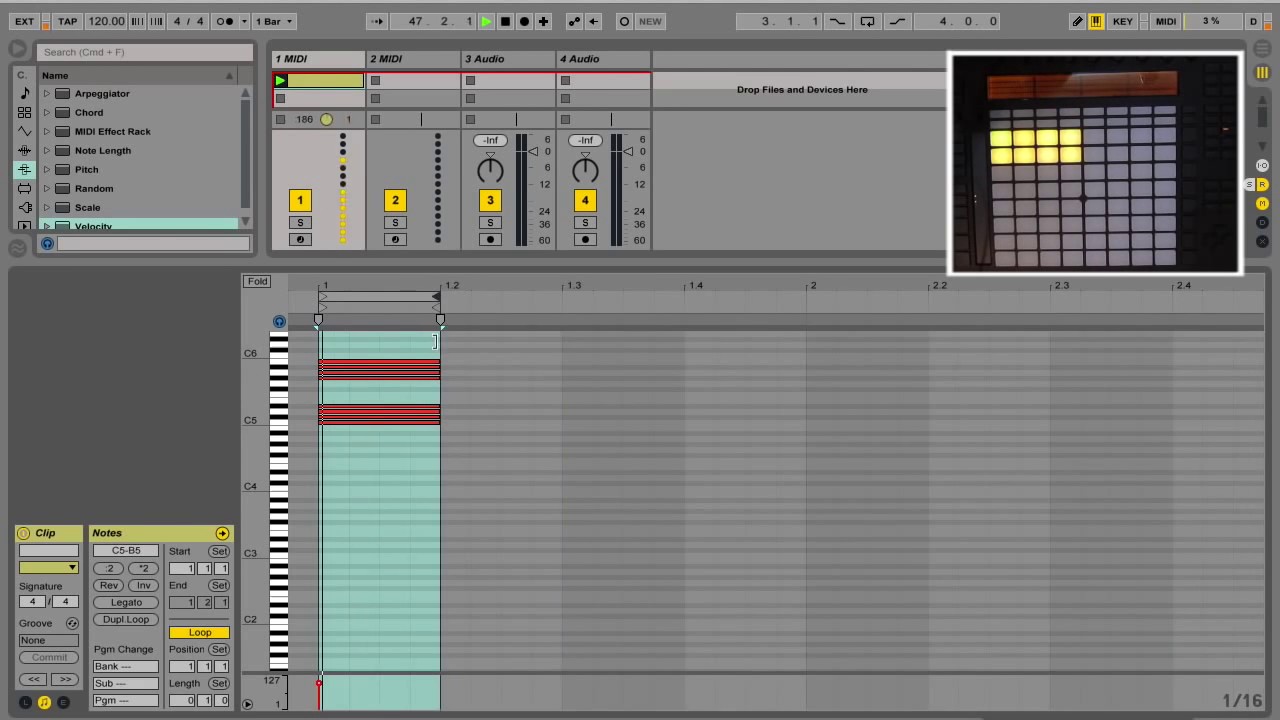The image size is (1280, 720).
Task: Select the 2 MIDI track header
Action: [413, 59]
